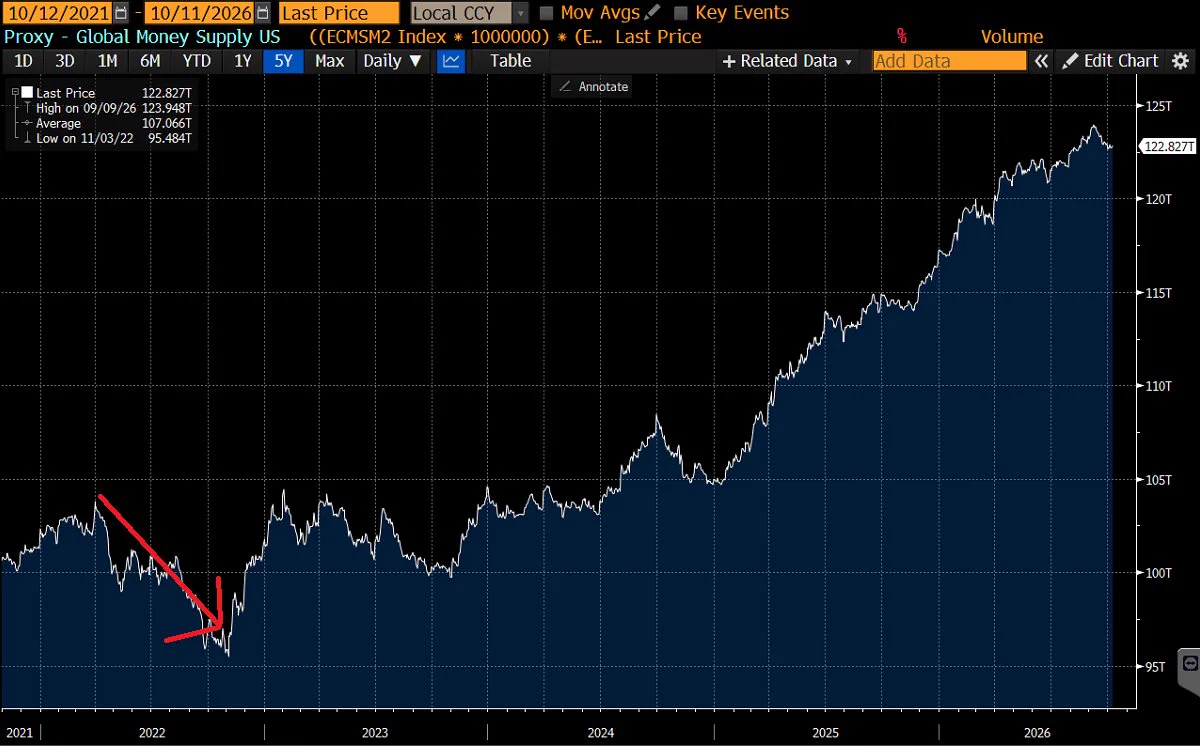Click the side widget icon at right edge
This screenshot has height=746, width=1200.
[1190, 661]
